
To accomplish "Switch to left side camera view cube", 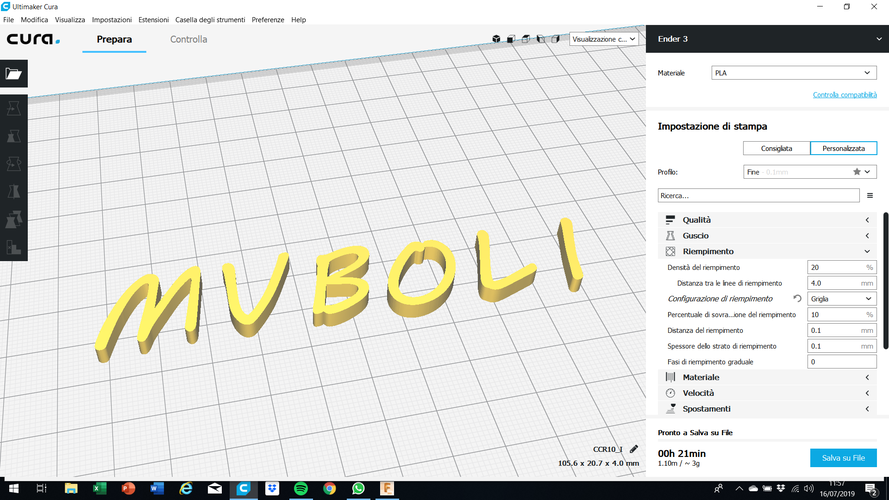I will pyautogui.click(x=540, y=39).
